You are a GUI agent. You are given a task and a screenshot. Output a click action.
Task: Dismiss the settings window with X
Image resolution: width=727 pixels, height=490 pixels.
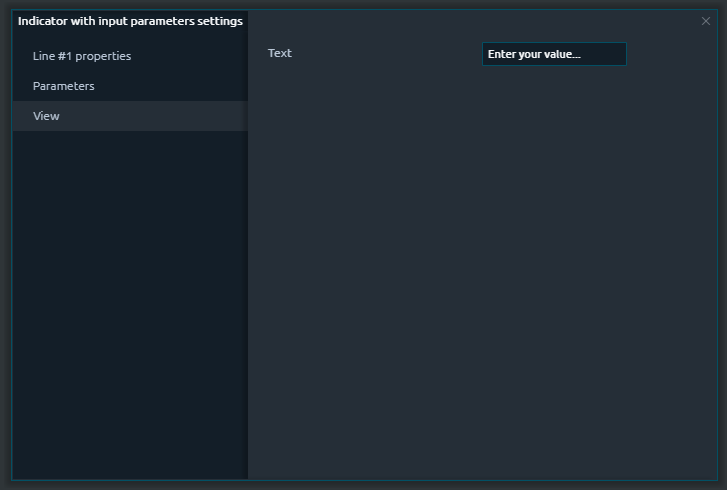706,21
